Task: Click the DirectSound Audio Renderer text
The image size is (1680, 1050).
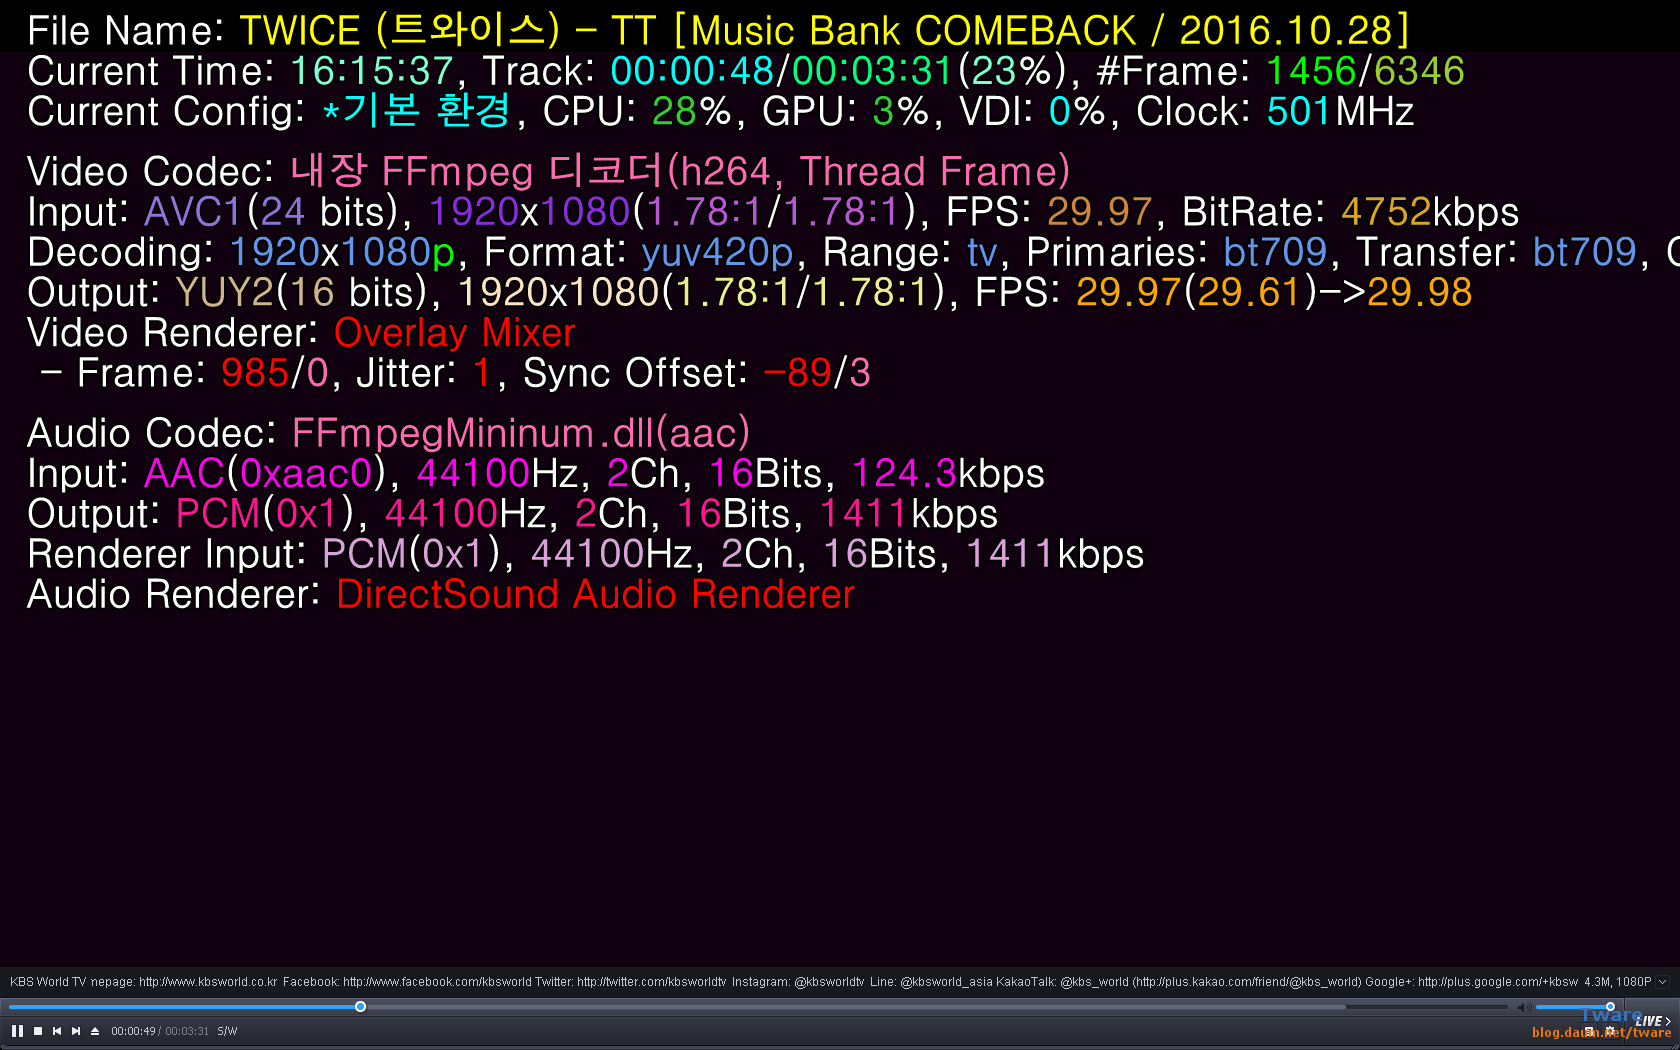Action: click(x=595, y=594)
